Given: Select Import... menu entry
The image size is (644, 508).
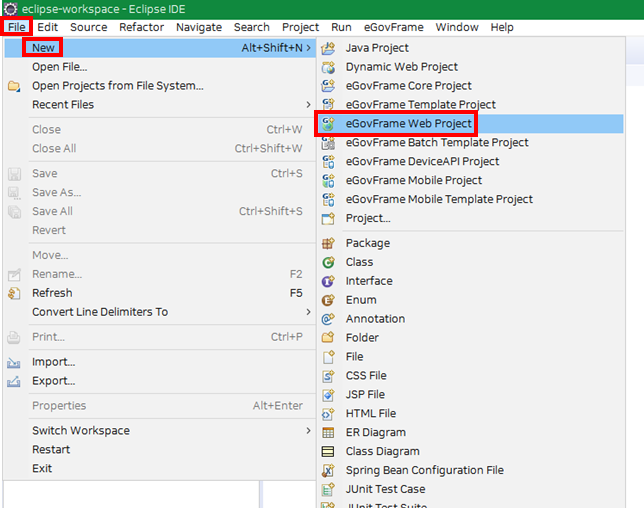Looking at the screenshot, I should pyautogui.click(x=159, y=362).
